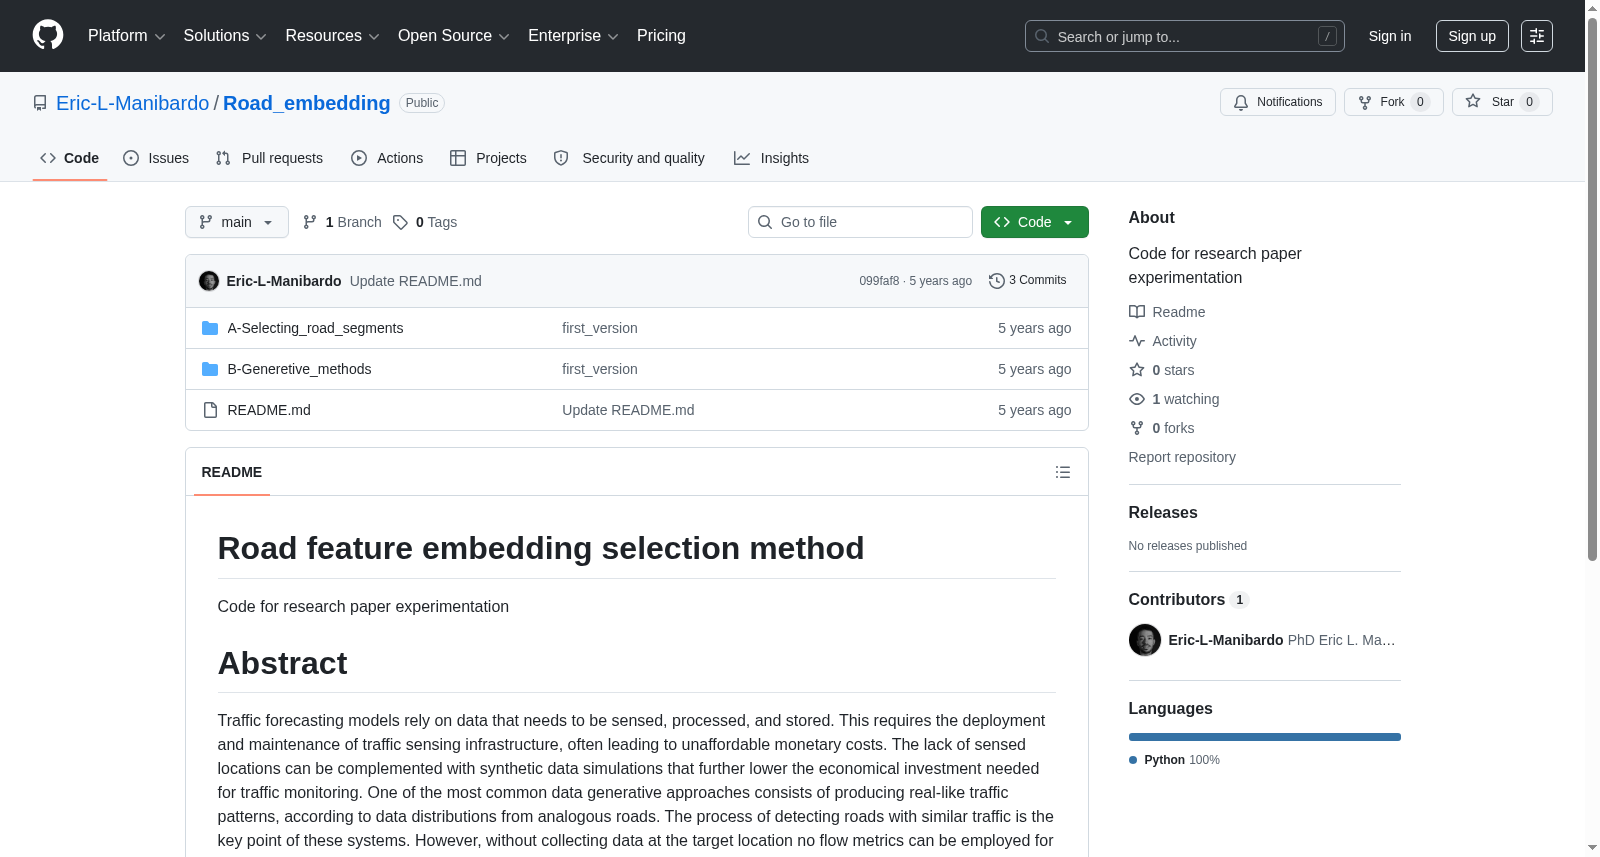Click the Security shield icon
The image size is (1600, 857).
click(561, 158)
